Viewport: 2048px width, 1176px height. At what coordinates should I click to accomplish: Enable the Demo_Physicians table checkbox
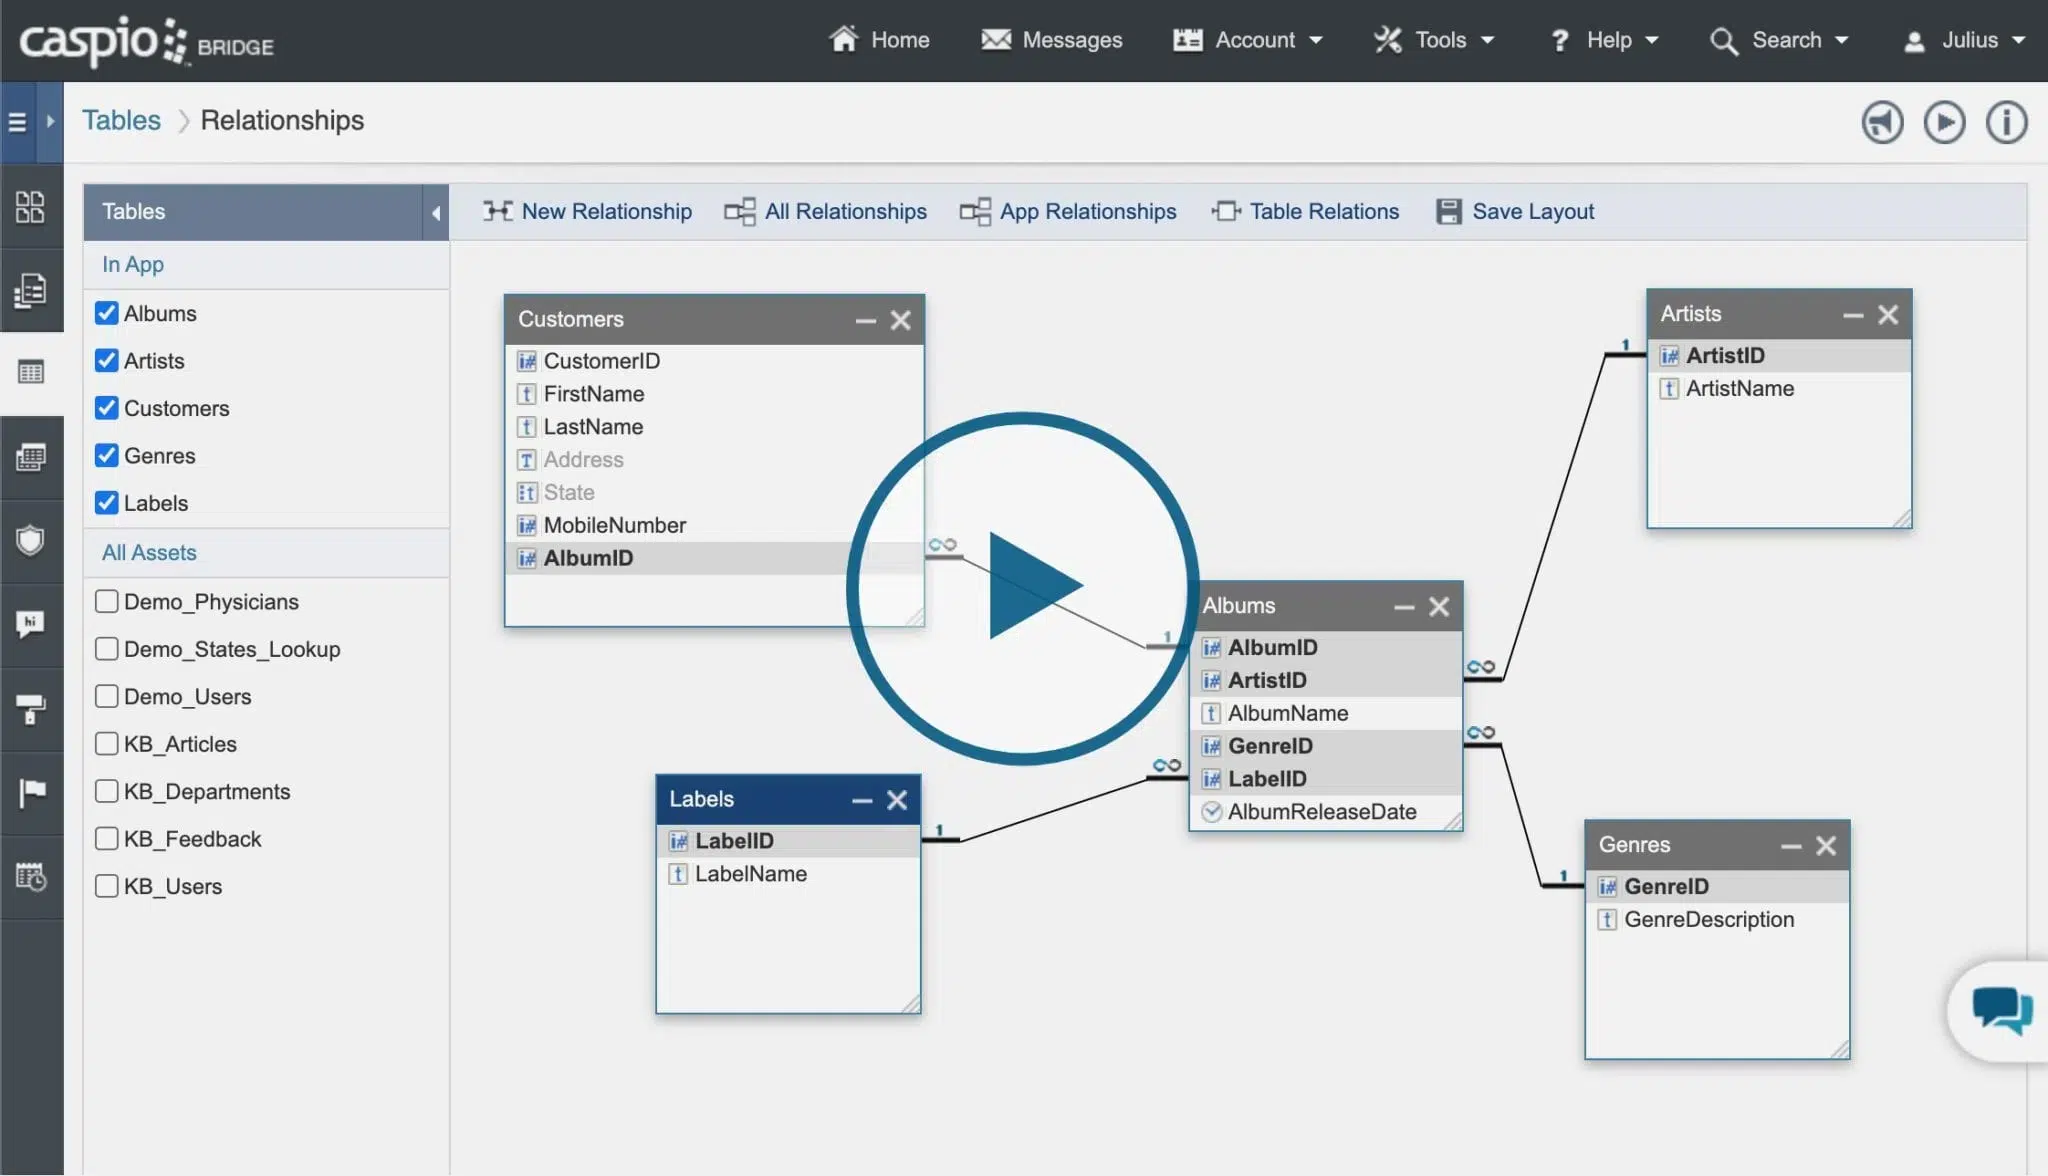coord(107,601)
